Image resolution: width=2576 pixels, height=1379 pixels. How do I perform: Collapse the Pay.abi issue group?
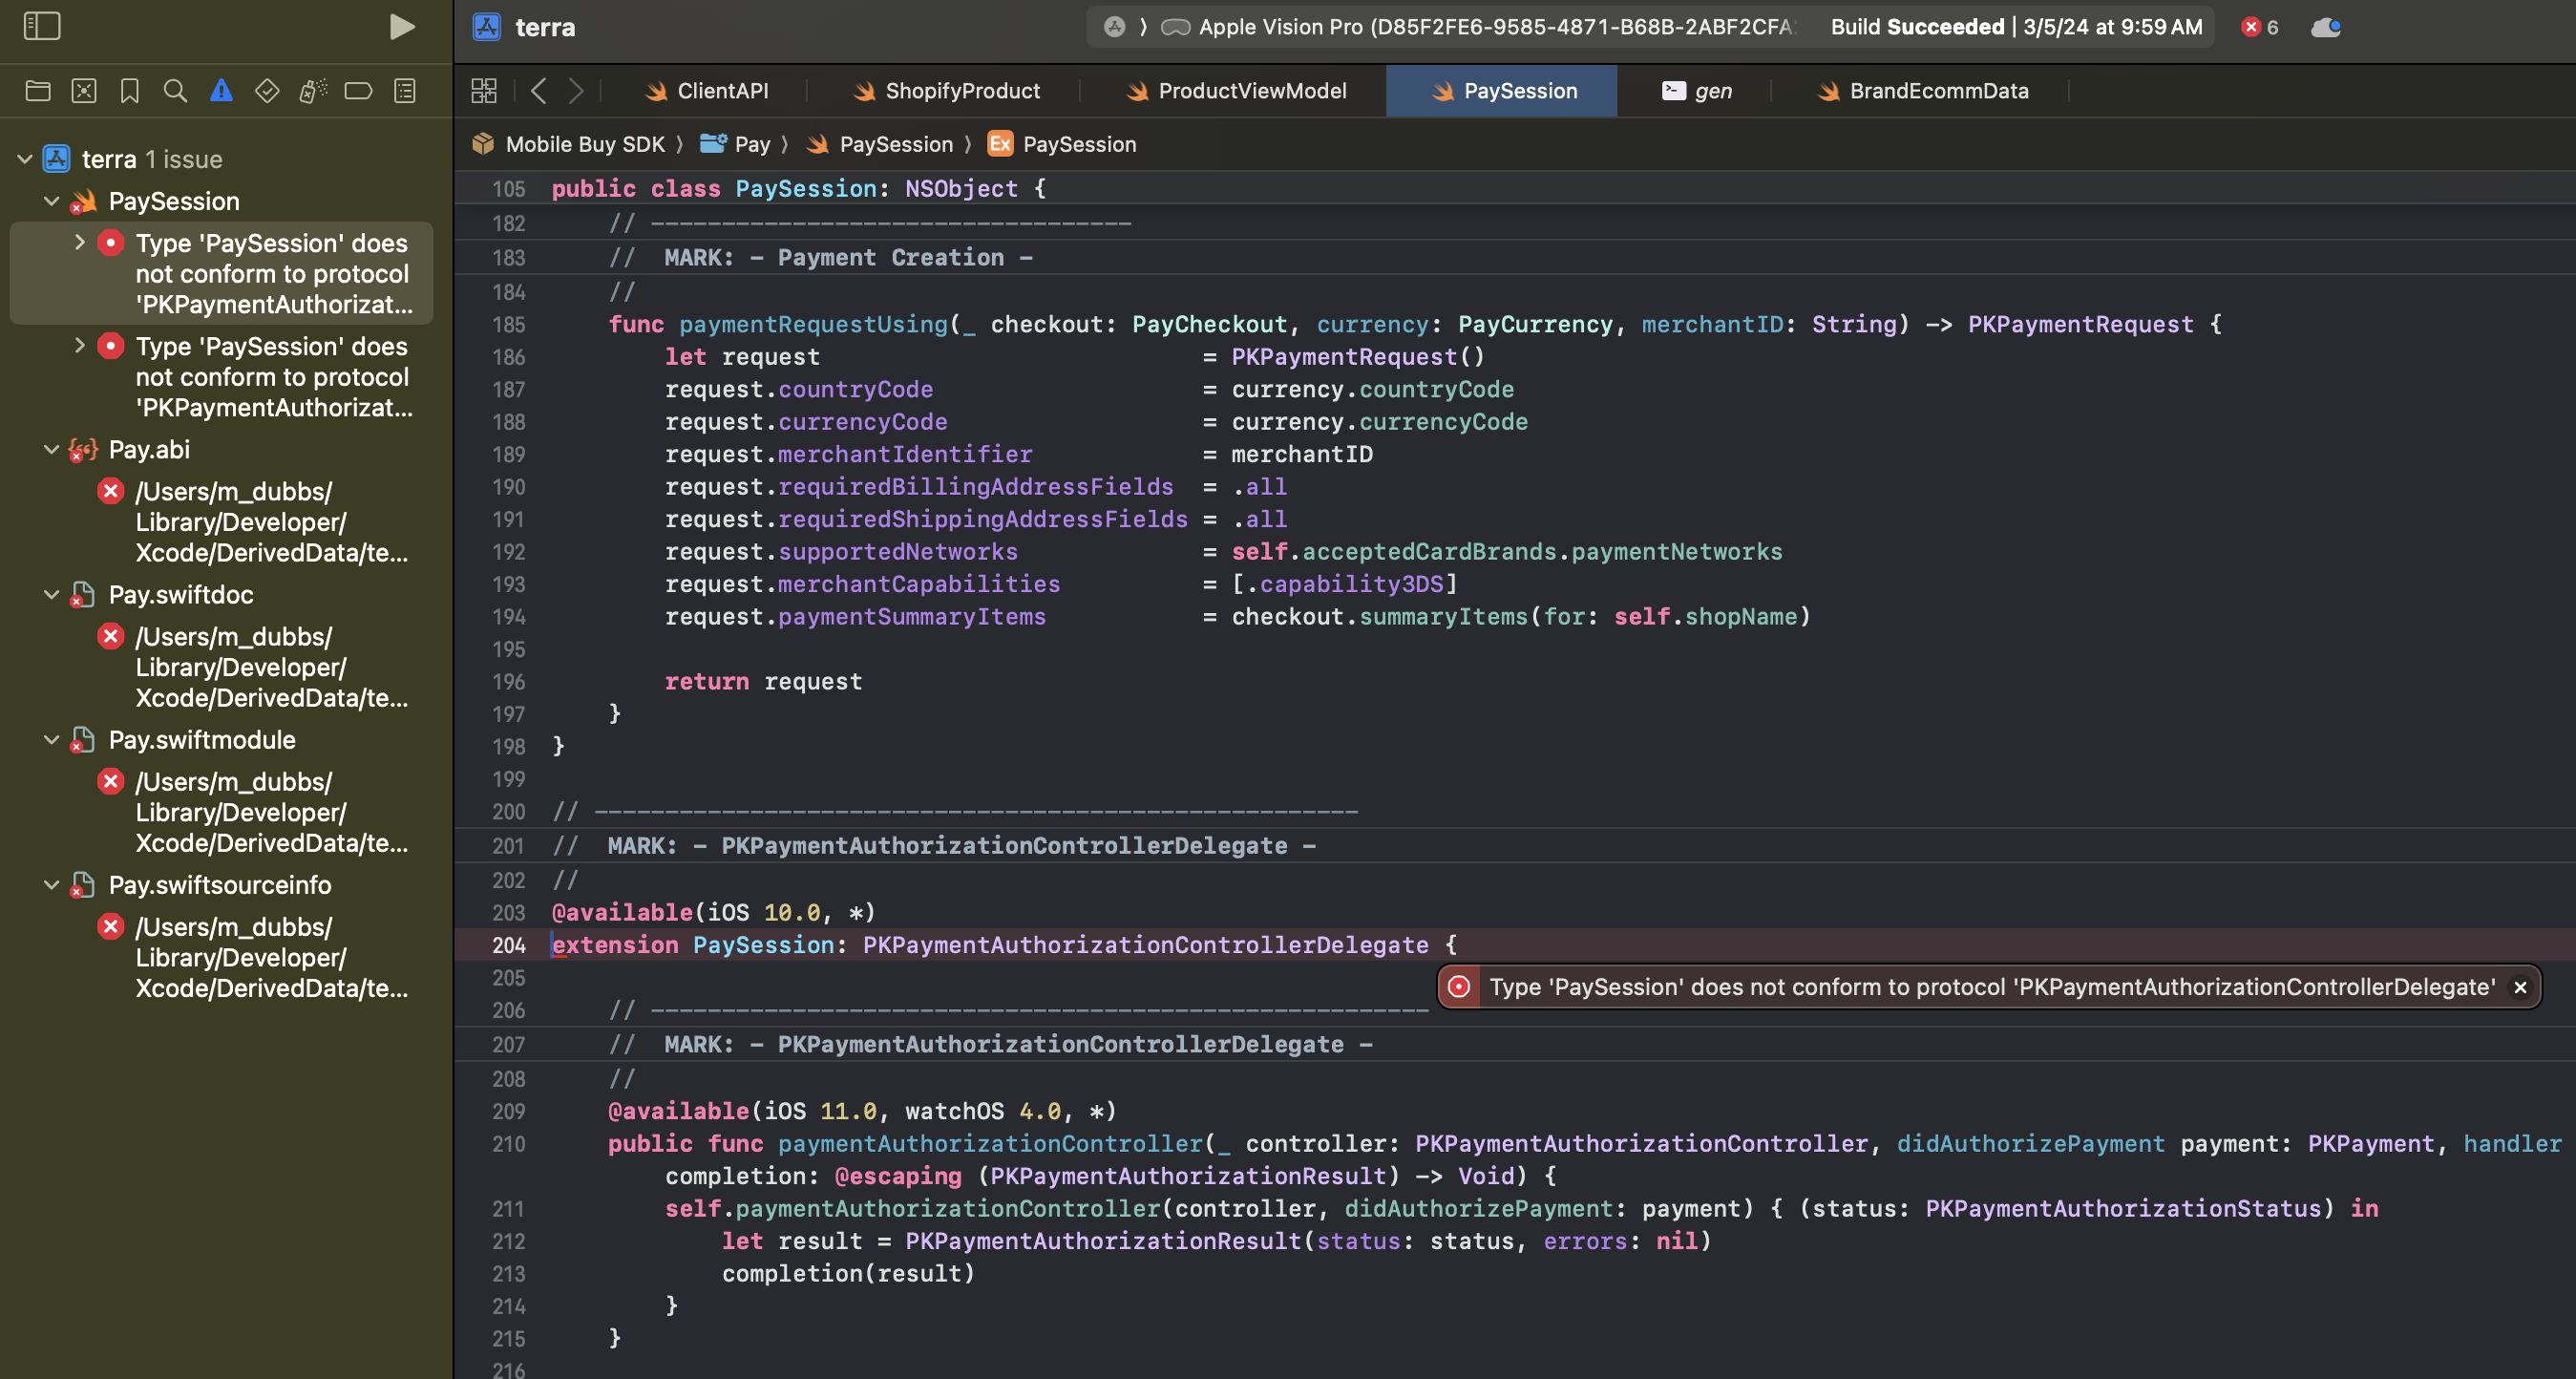(x=51, y=450)
